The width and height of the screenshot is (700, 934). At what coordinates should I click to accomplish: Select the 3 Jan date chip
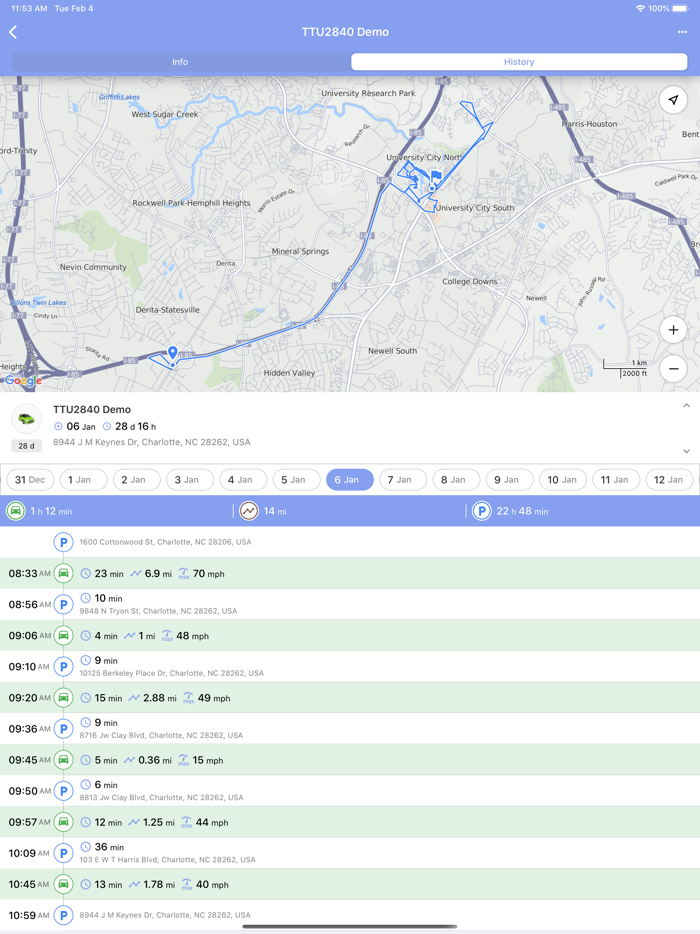pyautogui.click(x=190, y=480)
